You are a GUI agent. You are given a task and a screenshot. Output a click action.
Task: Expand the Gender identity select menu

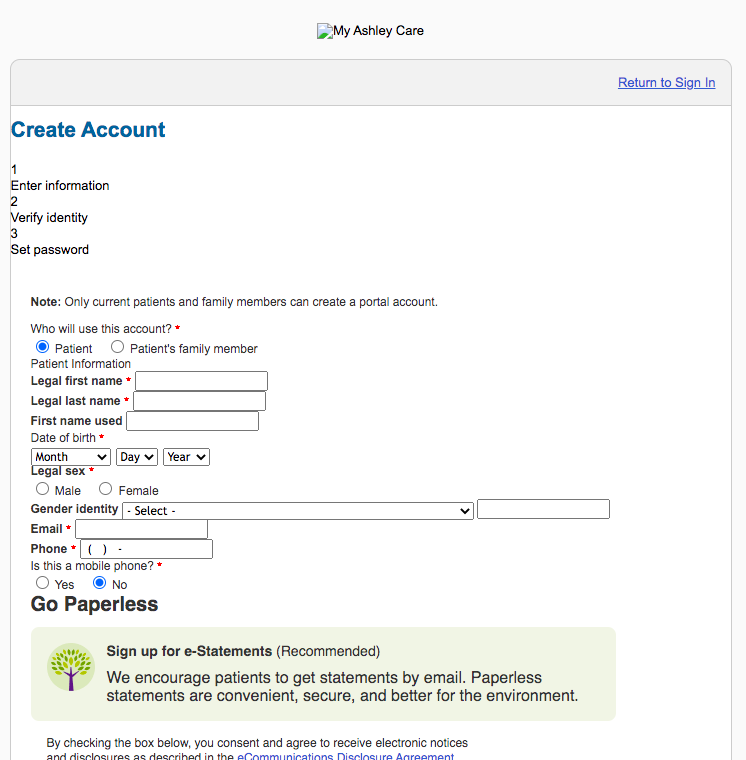coord(298,511)
